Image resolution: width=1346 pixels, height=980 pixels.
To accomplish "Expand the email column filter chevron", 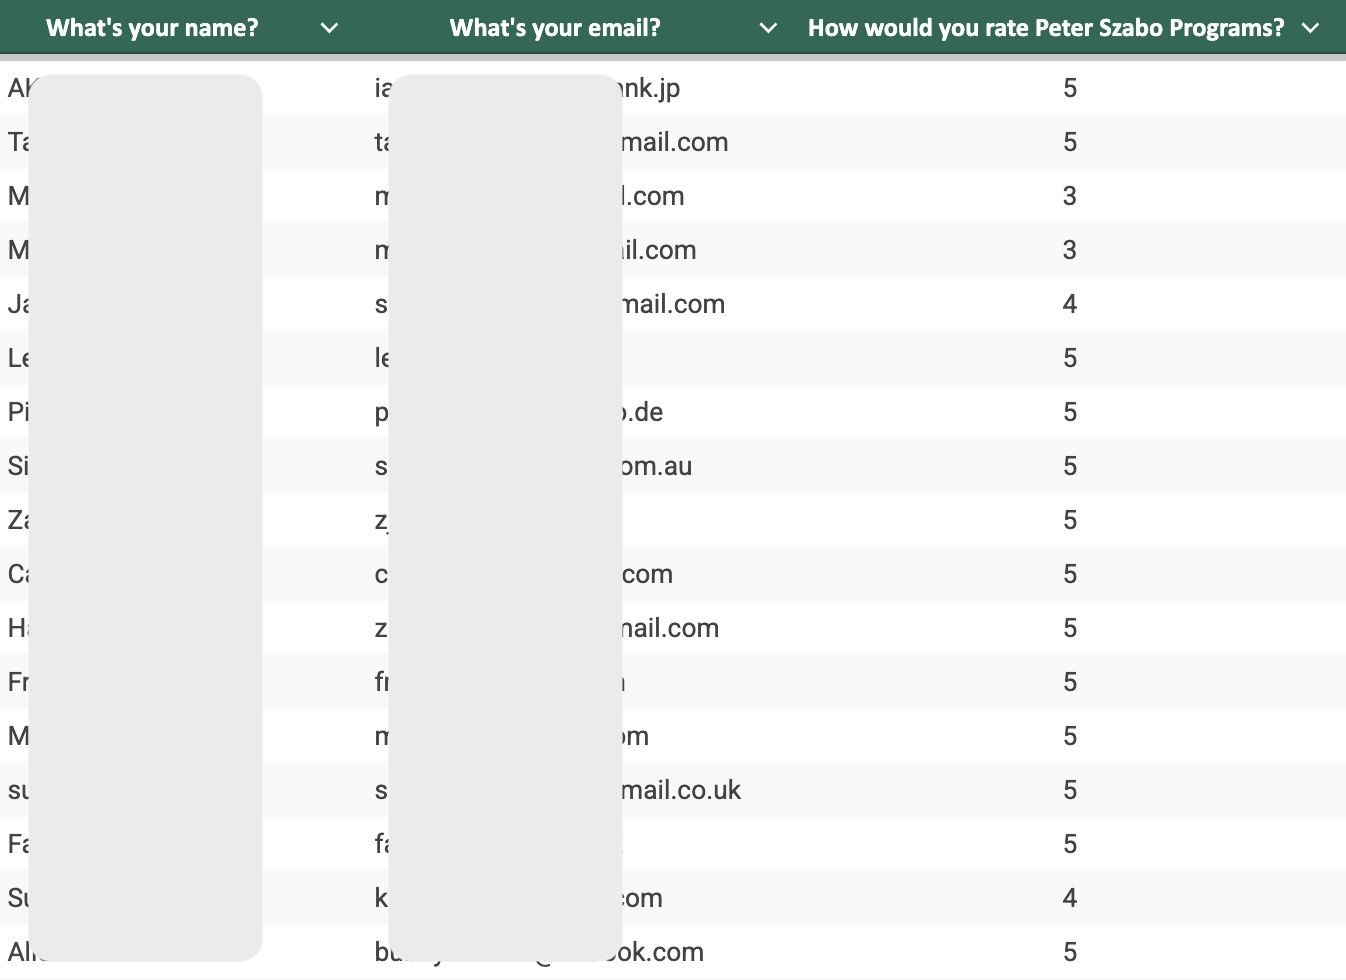I will click(x=768, y=28).
